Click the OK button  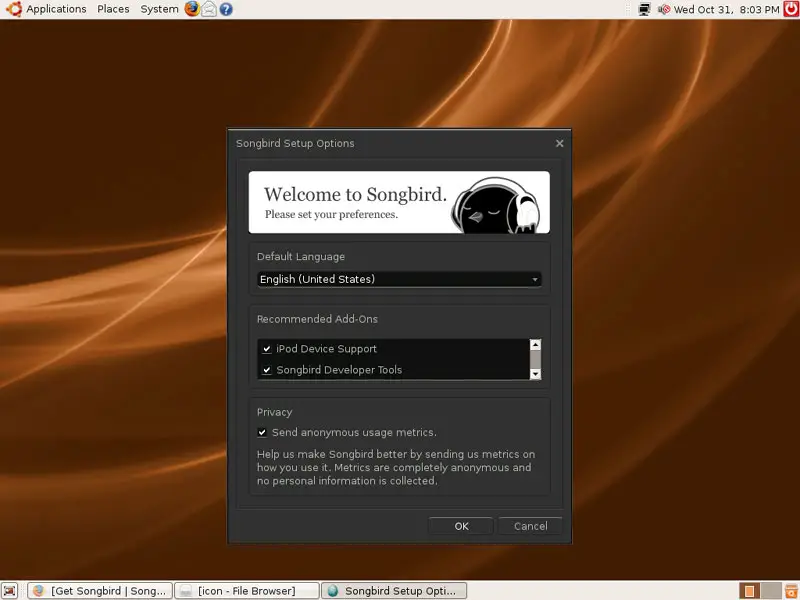461,526
